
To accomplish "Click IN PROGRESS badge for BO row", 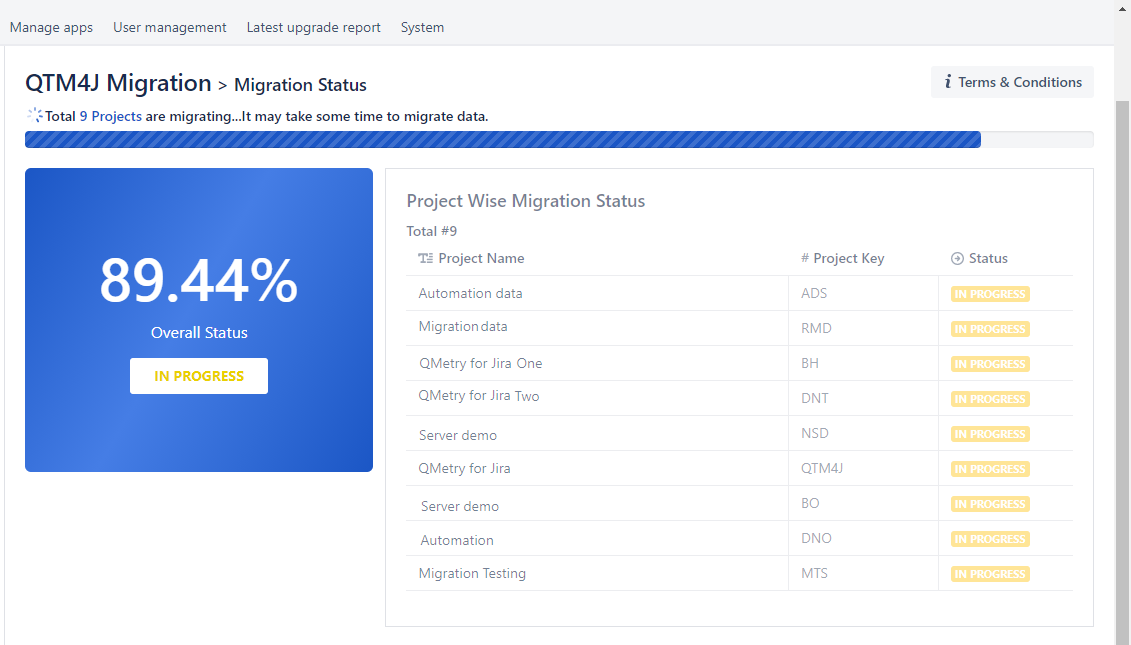I will click(x=990, y=504).
